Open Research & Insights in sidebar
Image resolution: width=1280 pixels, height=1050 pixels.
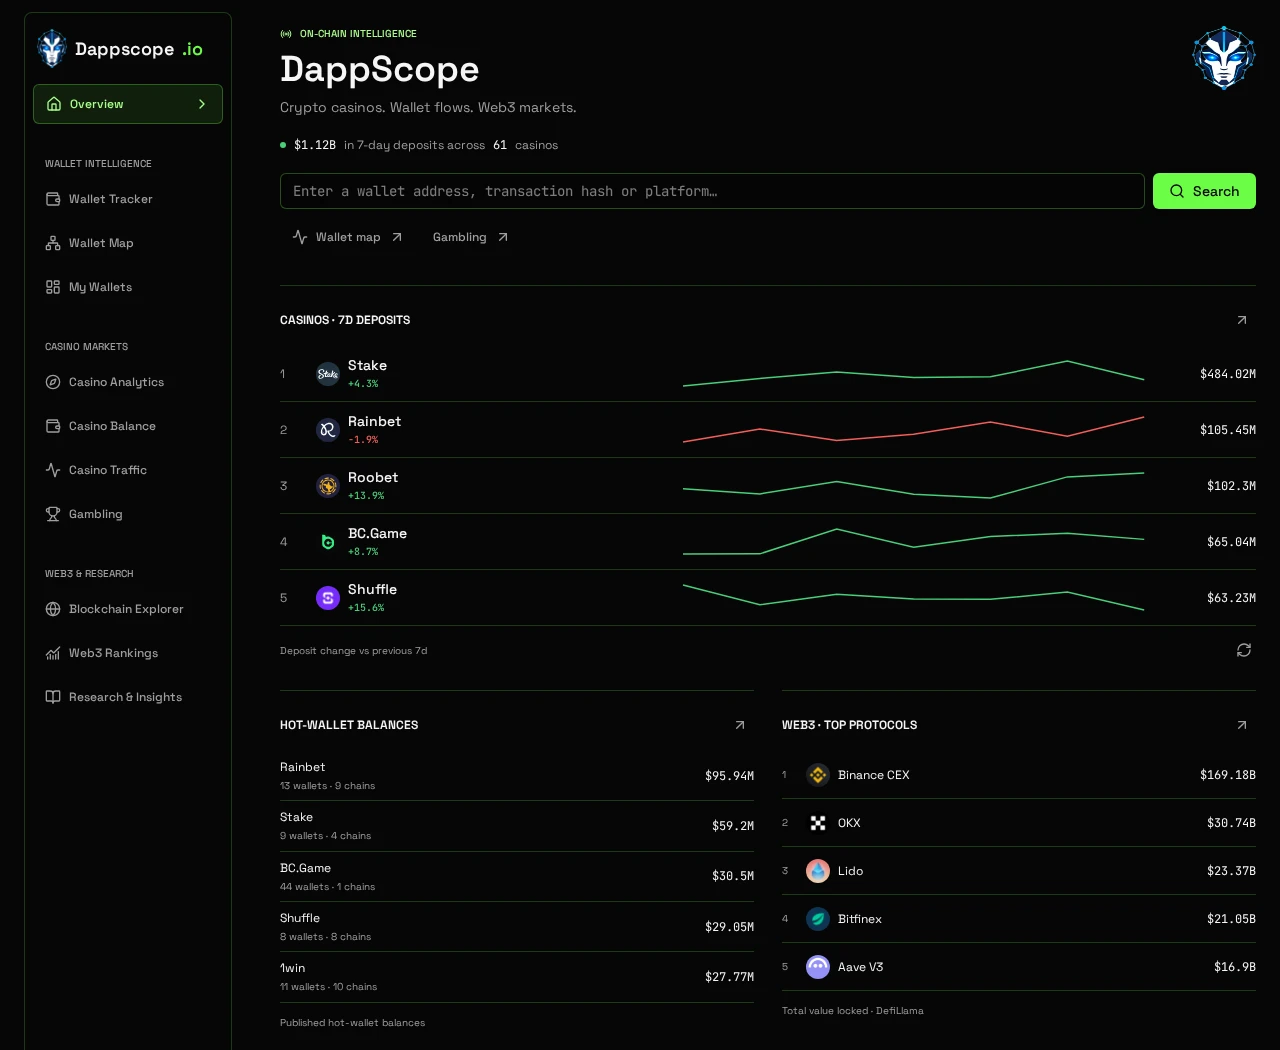[x=128, y=697]
